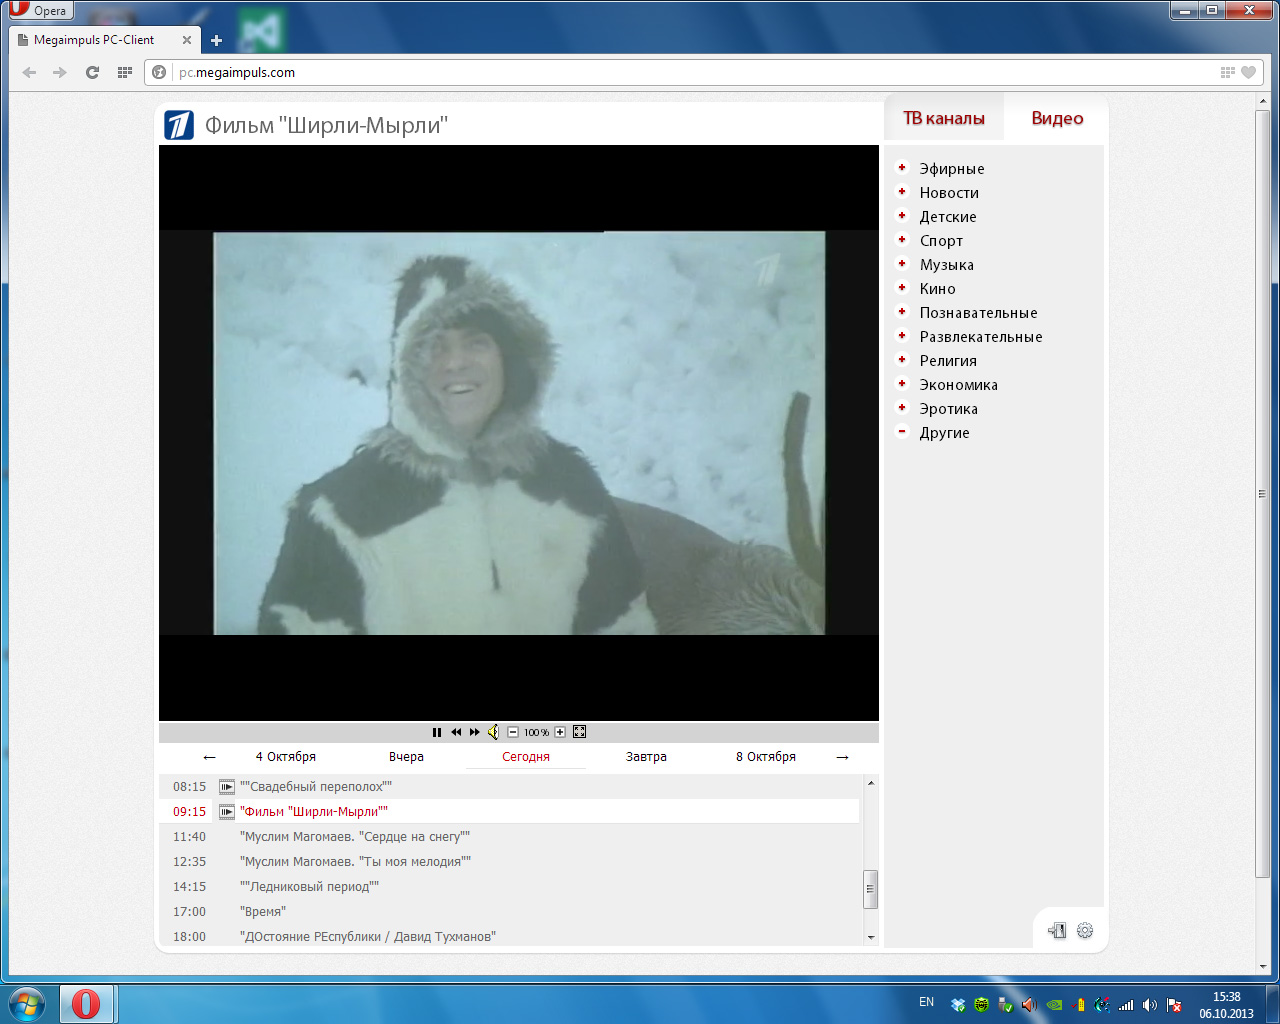Select the Завтра schedule day
The height and width of the screenshot is (1024, 1280).
(x=646, y=757)
